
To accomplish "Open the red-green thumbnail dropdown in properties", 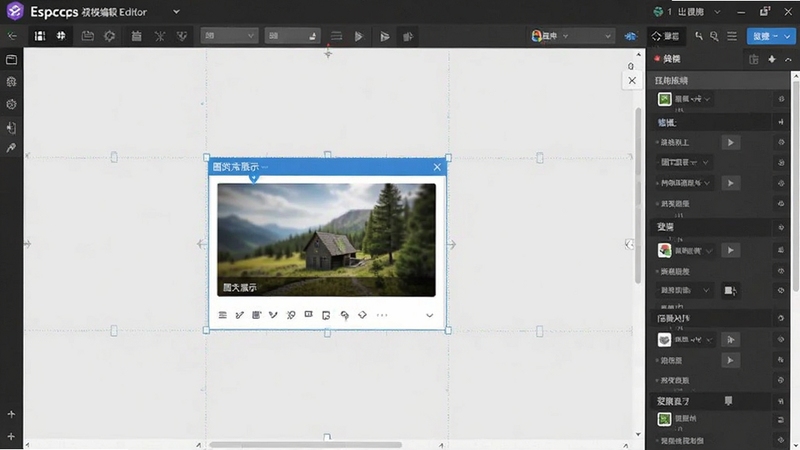I will pos(685,251).
